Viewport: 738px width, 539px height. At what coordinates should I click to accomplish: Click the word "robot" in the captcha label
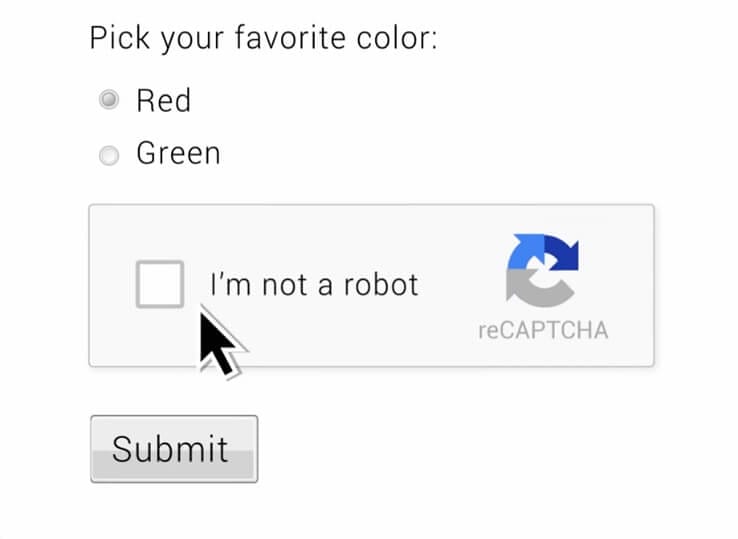[x=381, y=285]
